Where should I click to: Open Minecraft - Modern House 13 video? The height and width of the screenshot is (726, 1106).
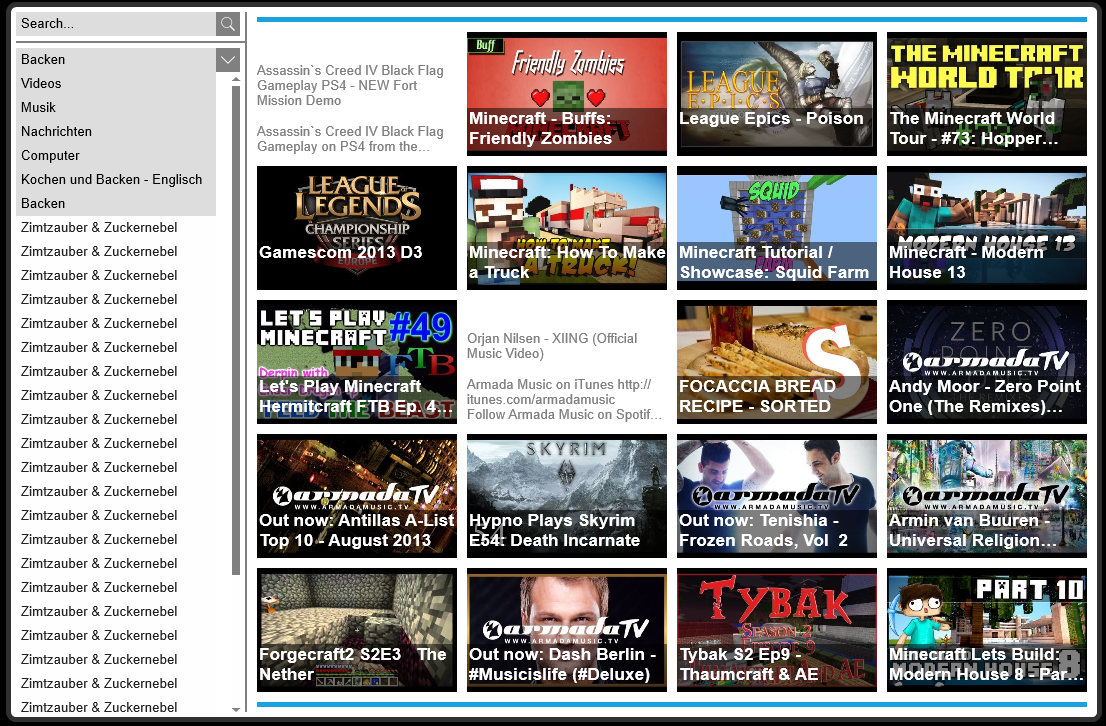pyautogui.click(x=987, y=228)
